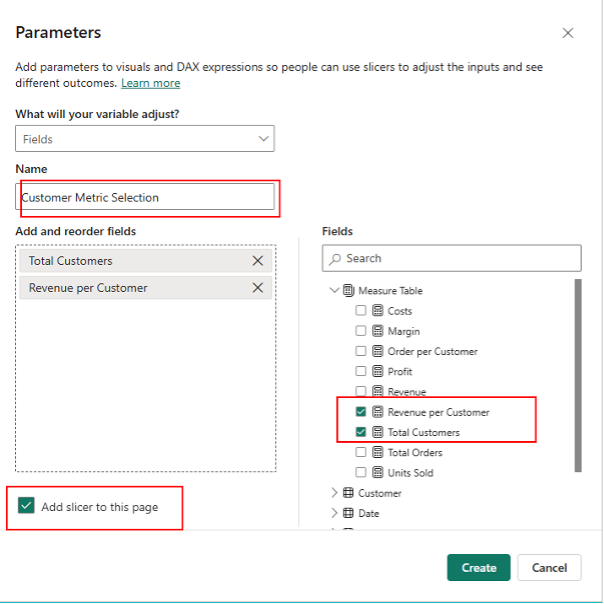604x604 pixels.
Task: Check the Profit measure checkbox
Action: pyautogui.click(x=361, y=371)
